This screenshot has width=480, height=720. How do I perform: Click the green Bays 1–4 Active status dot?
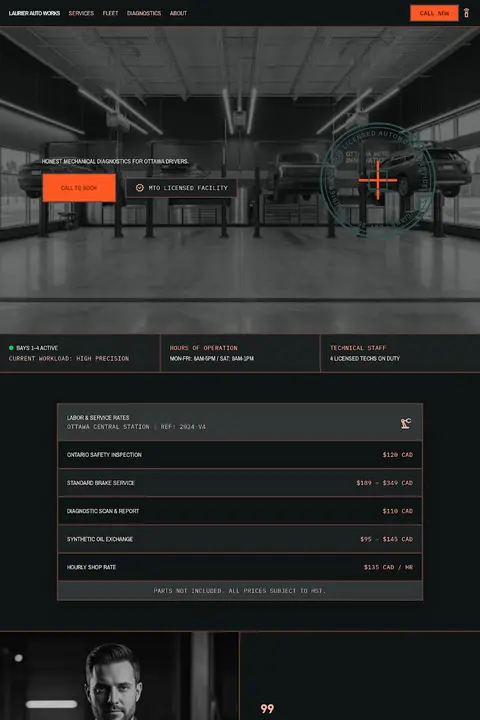click(11, 348)
